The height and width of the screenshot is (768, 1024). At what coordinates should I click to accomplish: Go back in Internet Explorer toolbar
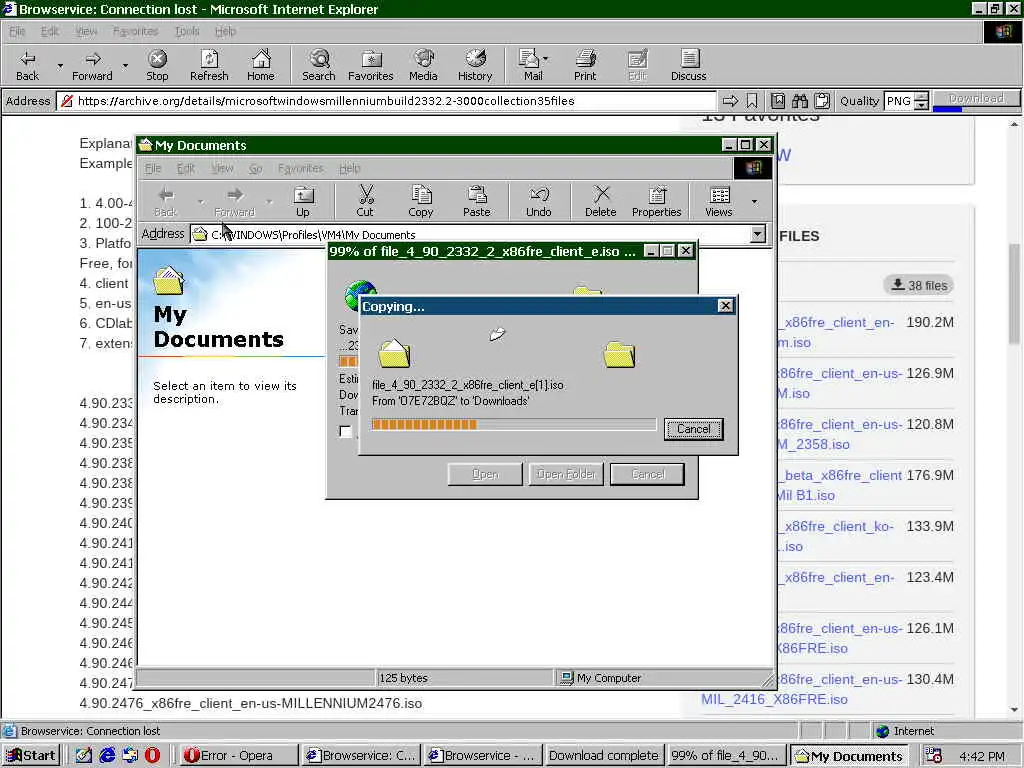tap(27, 66)
